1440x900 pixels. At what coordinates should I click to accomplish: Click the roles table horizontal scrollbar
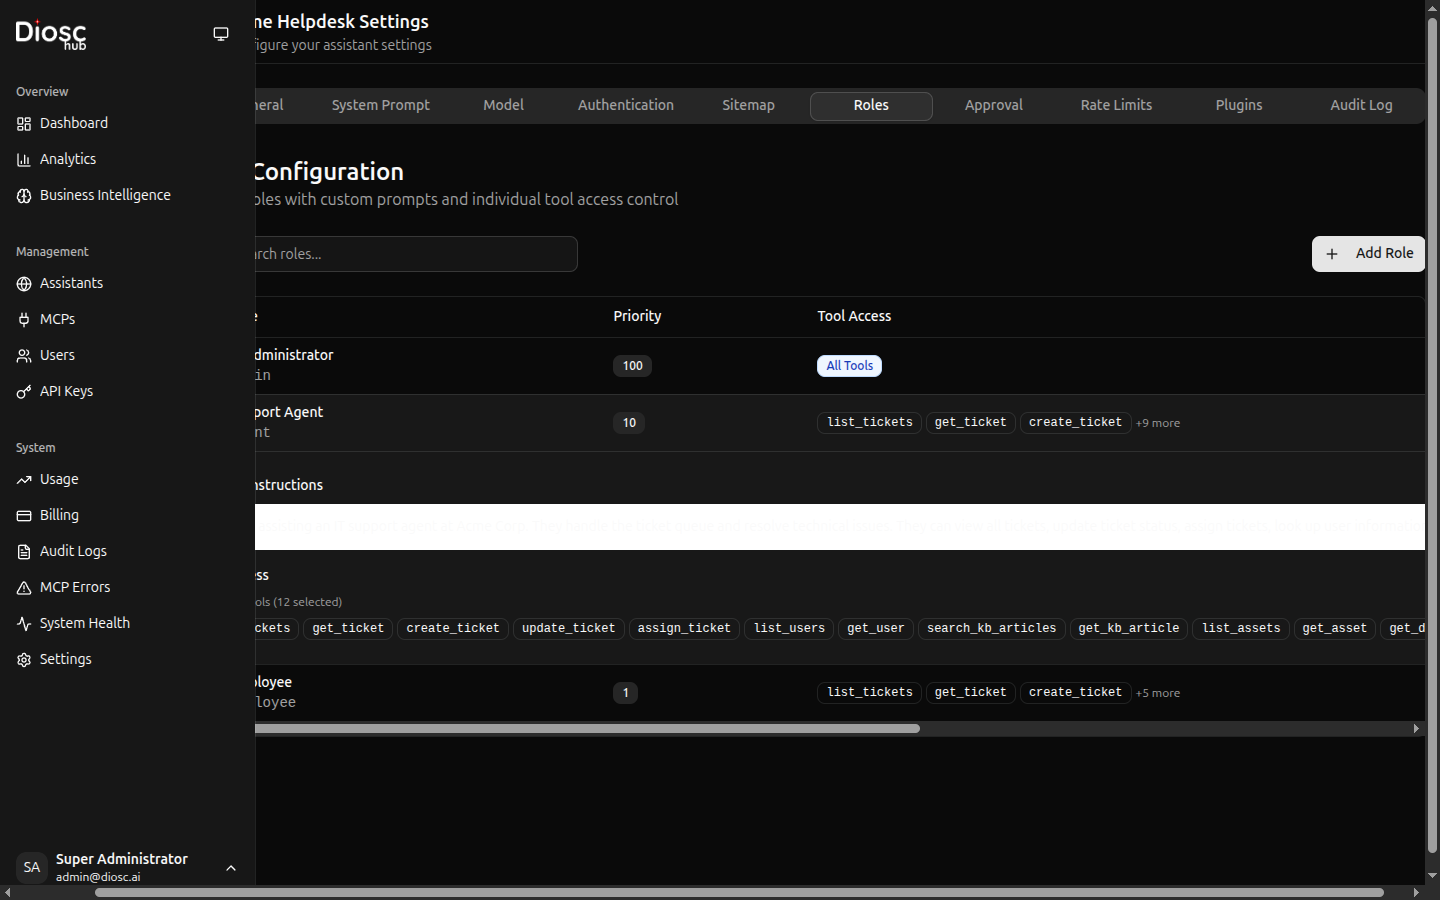click(587, 729)
